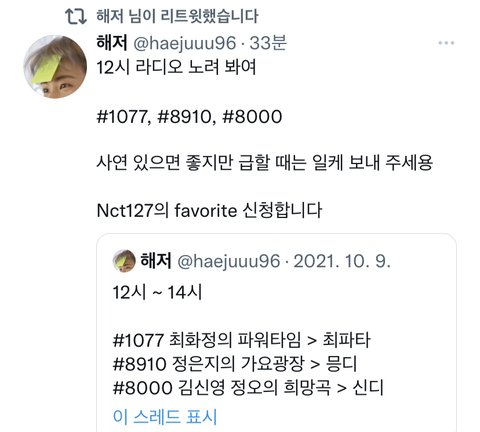Viewport: 480px width, 432px height.
Task: Open hashtag #8910 in main tweet
Action: [185, 116]
